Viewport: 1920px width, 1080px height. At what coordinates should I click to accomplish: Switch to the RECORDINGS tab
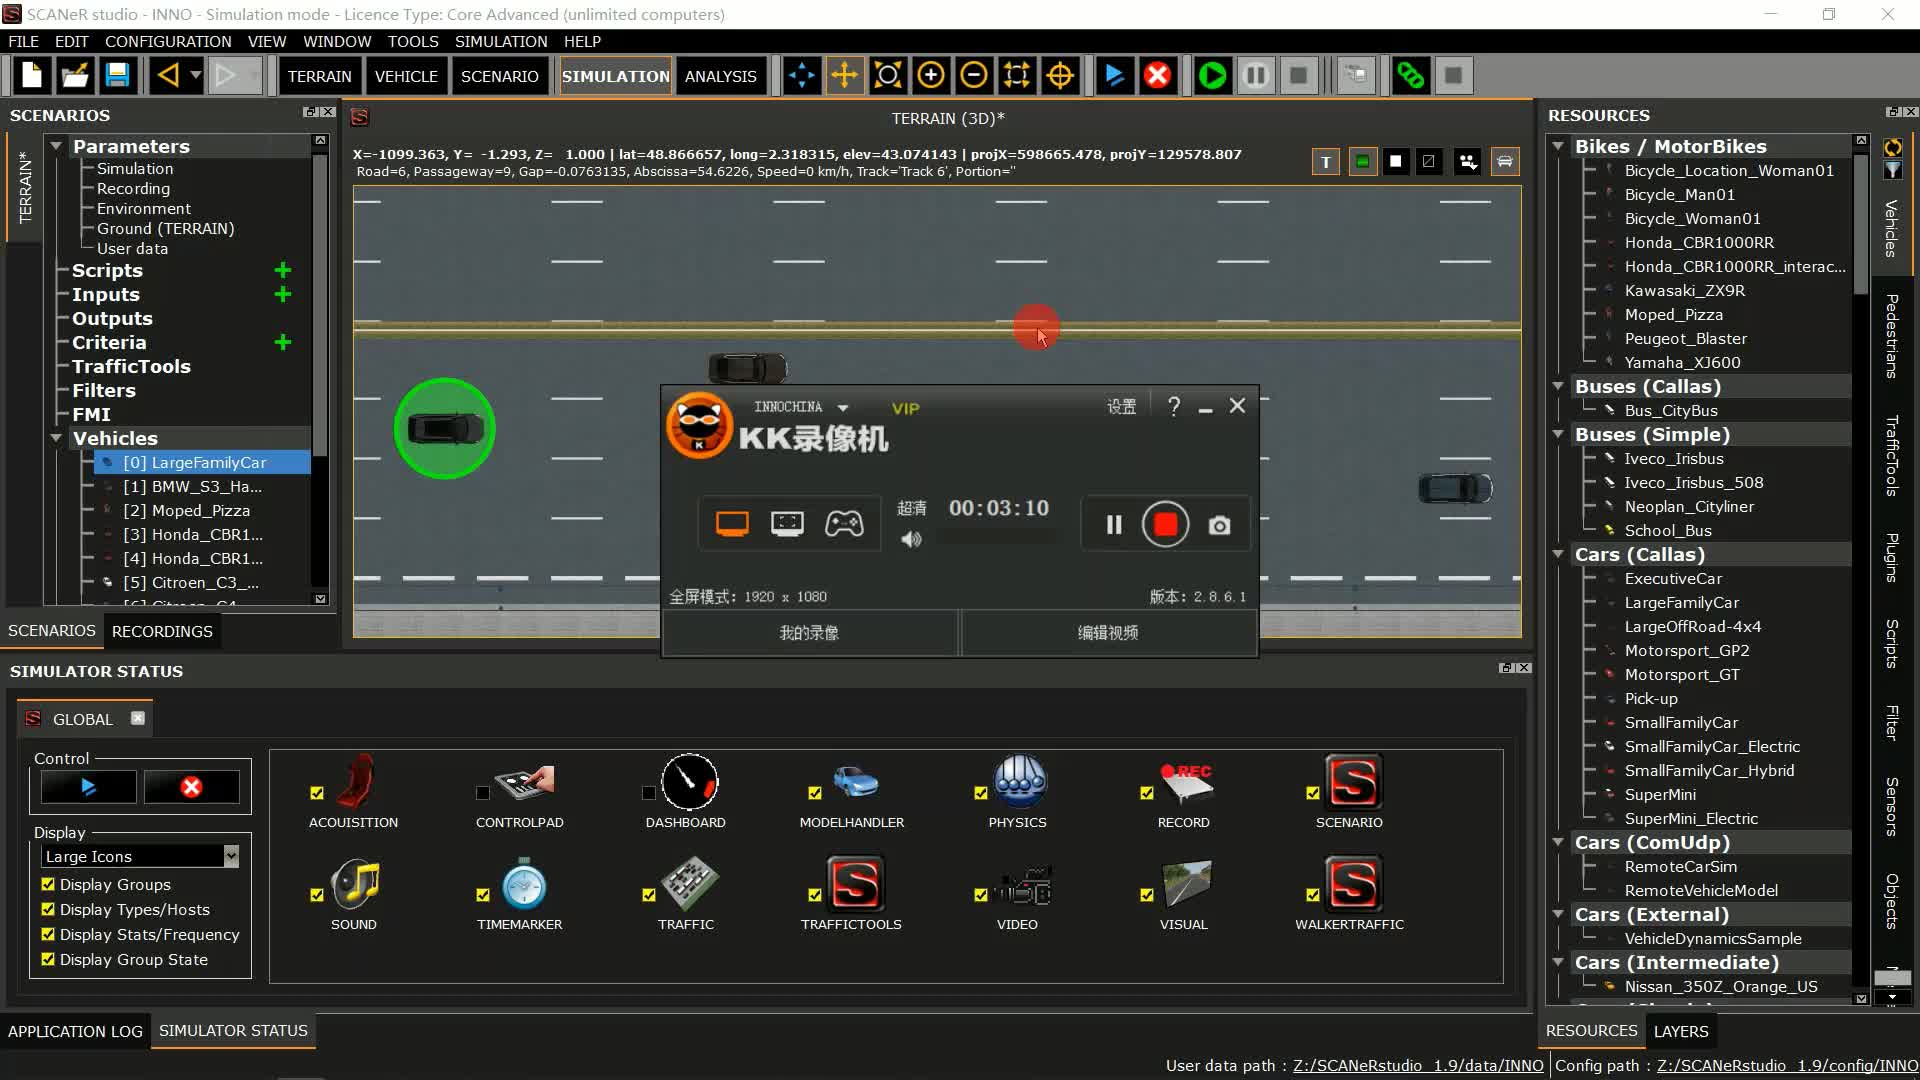[x=162, y=631]
